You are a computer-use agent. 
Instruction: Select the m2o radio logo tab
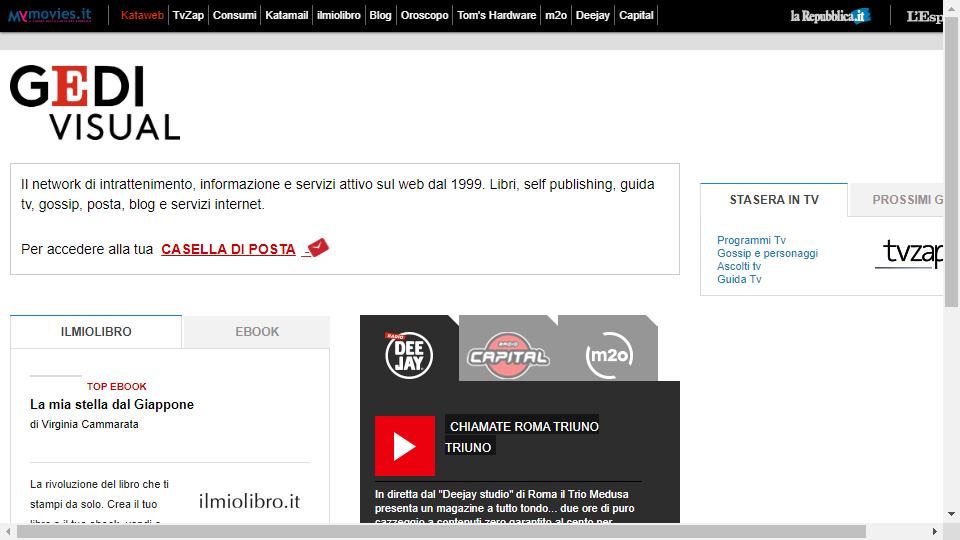point(609,355)
